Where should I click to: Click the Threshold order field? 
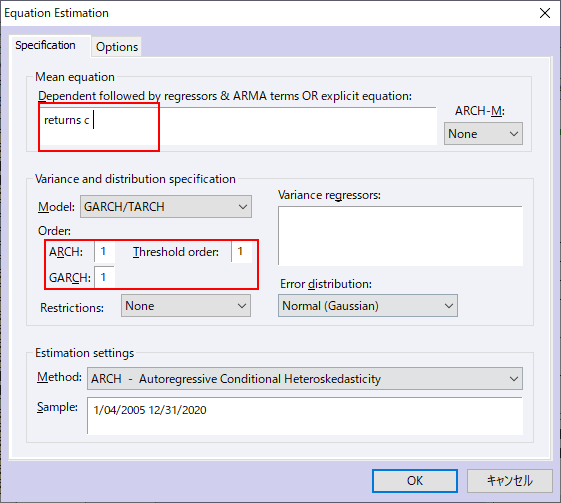coord(242,252)
